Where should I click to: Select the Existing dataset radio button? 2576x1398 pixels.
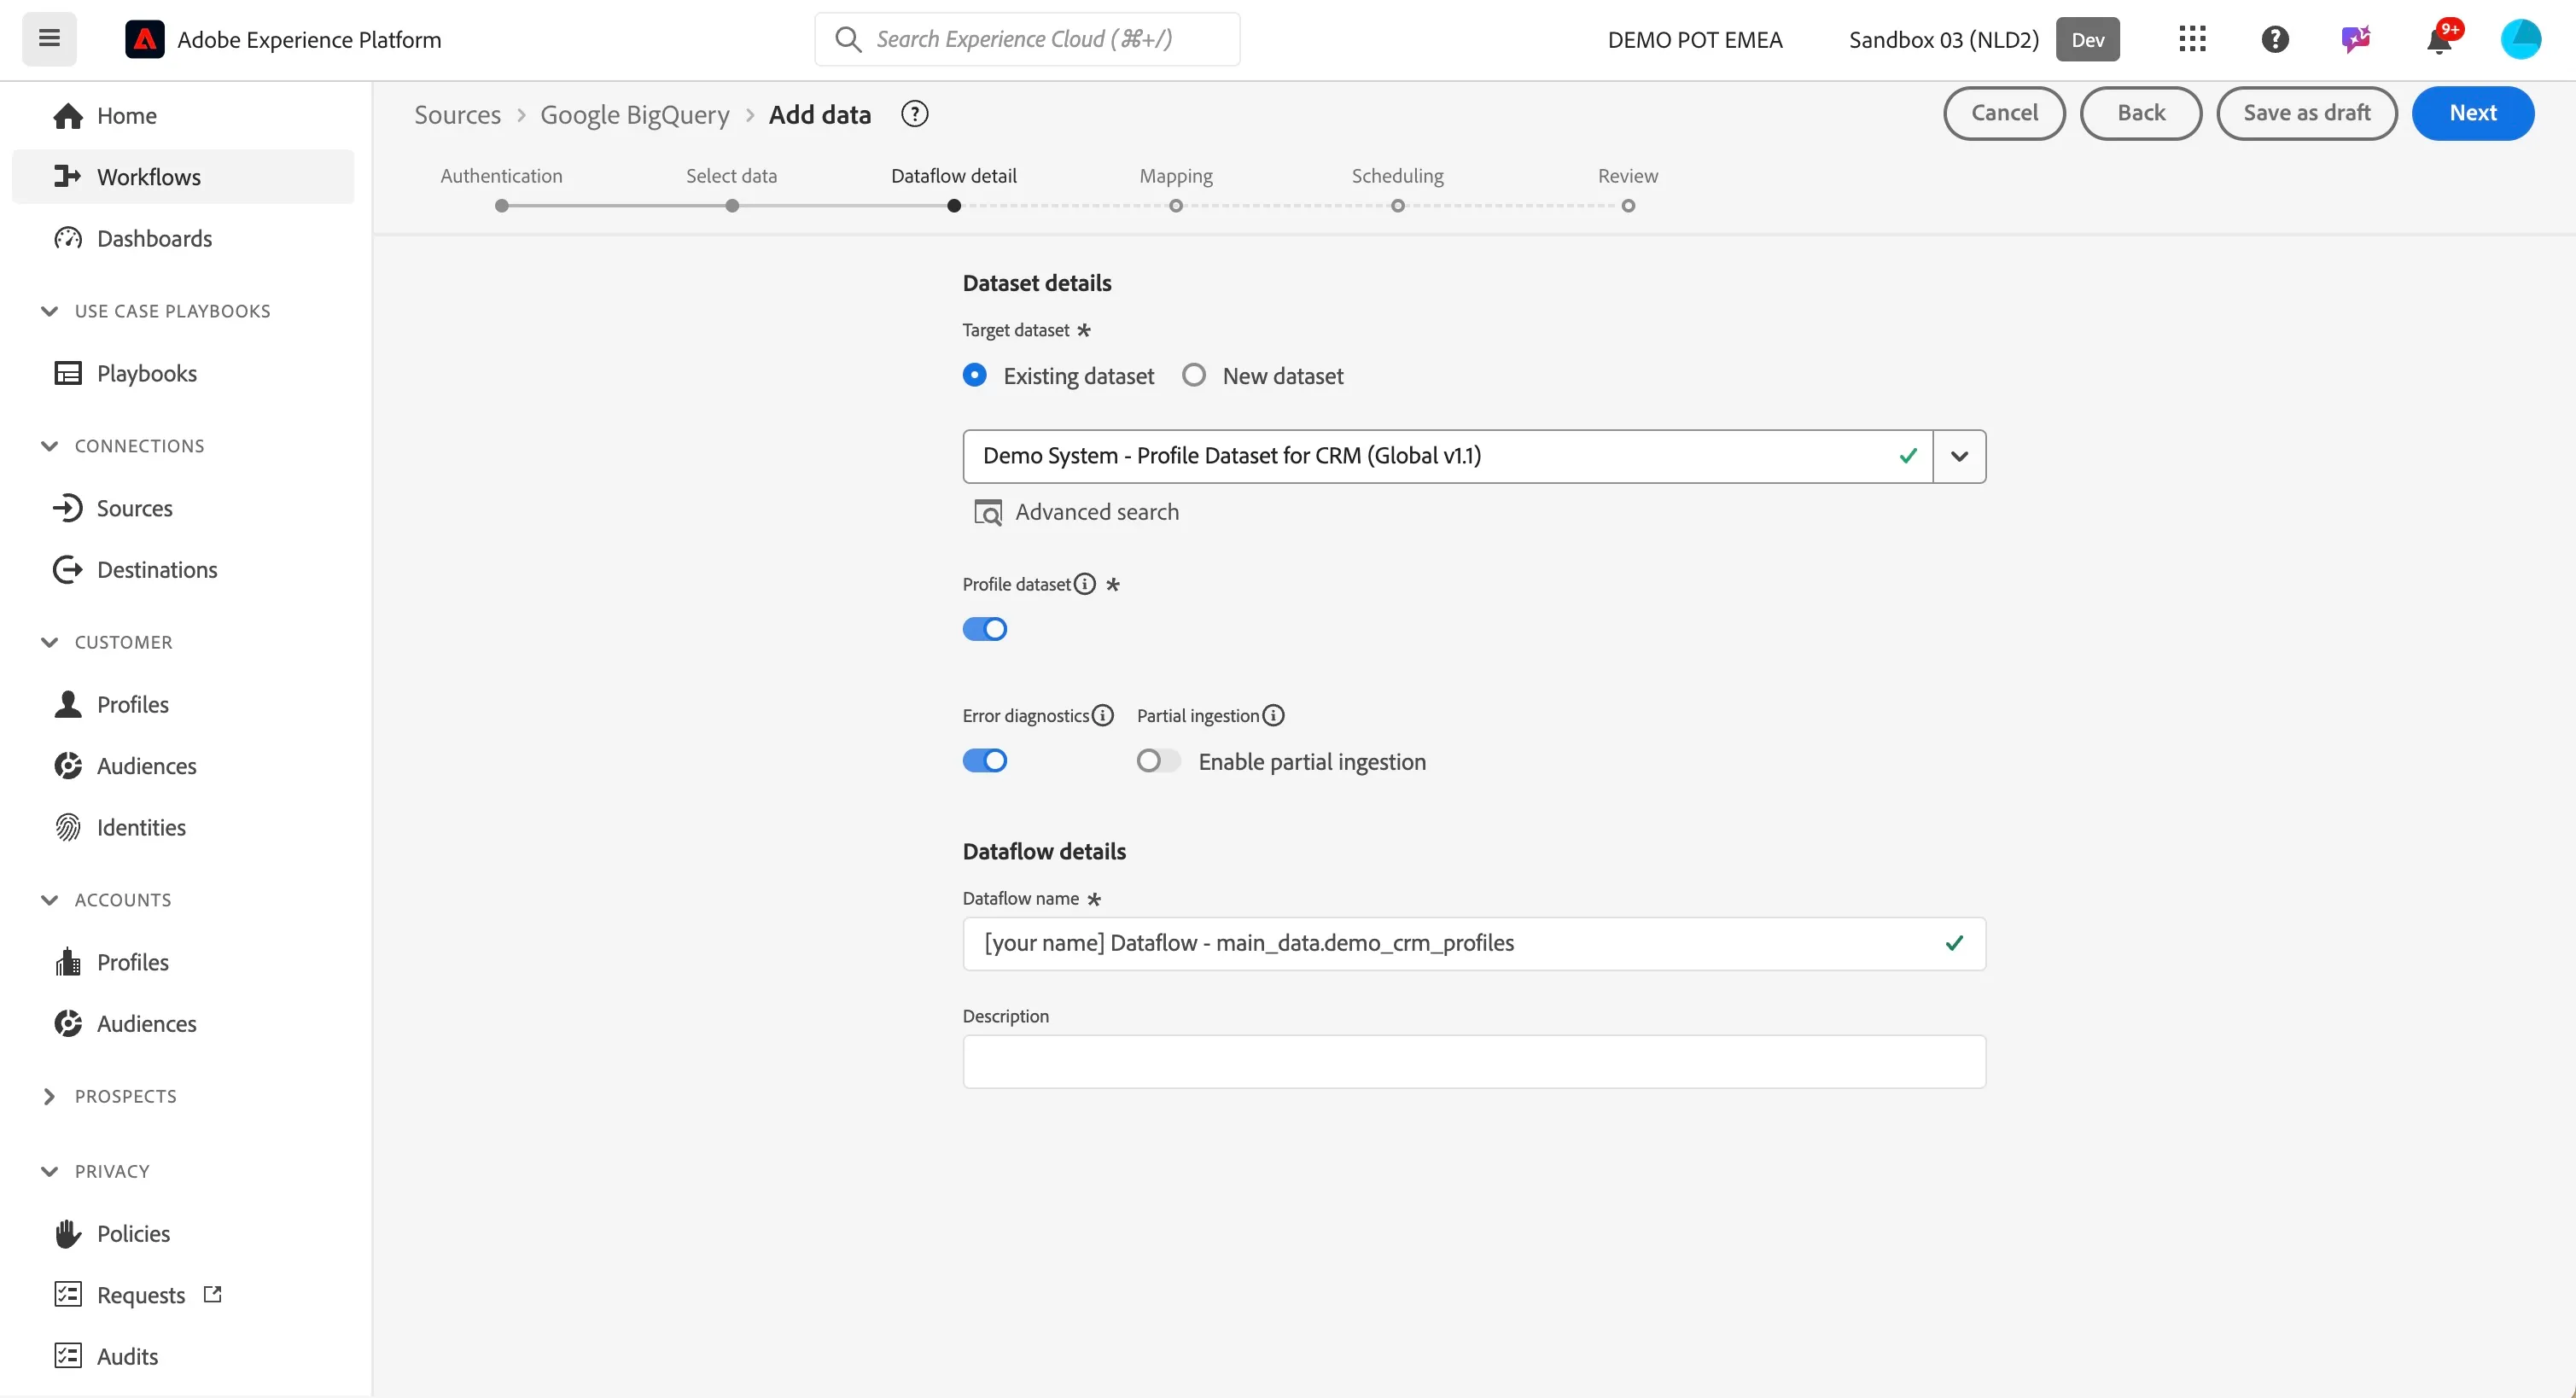974,375
